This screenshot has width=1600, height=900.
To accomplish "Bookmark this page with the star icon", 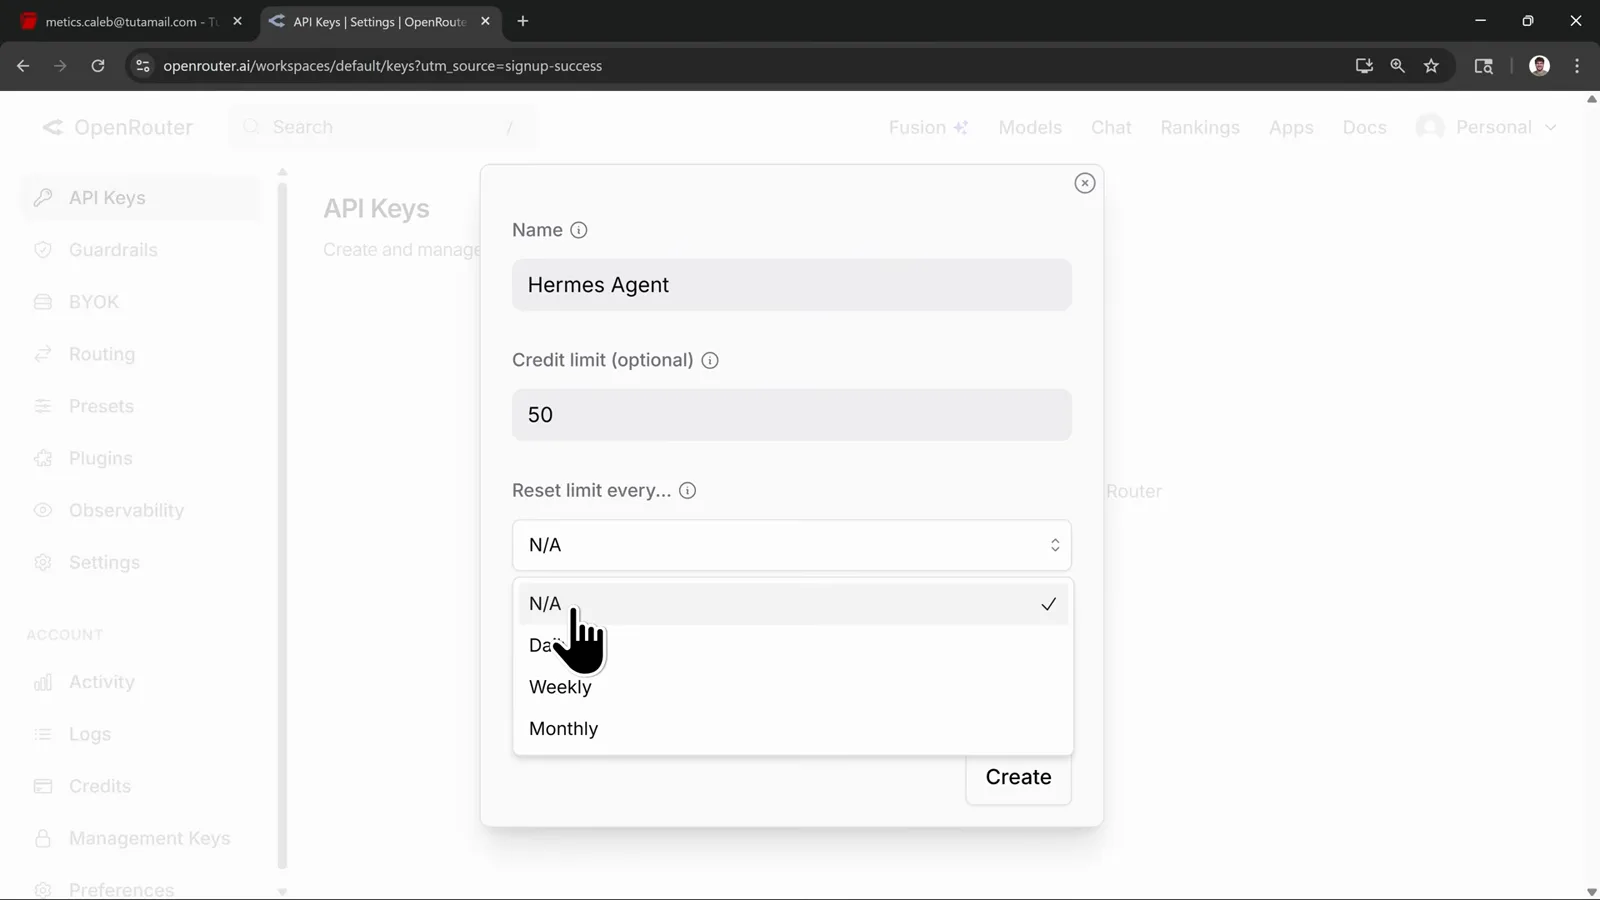I will pyautogui.click(x=1431, y=66).
